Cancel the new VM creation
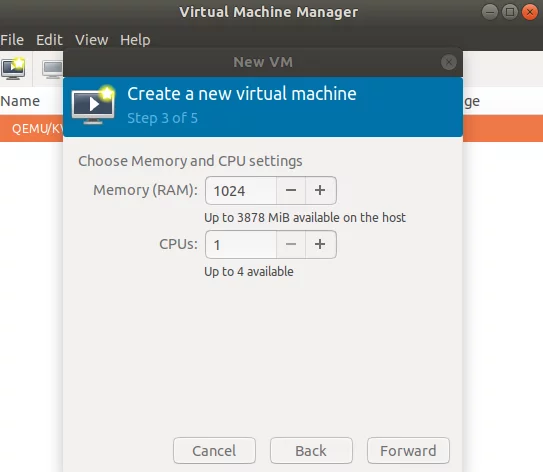This screenshot has width=543, height=472. [x=214, y=451]
